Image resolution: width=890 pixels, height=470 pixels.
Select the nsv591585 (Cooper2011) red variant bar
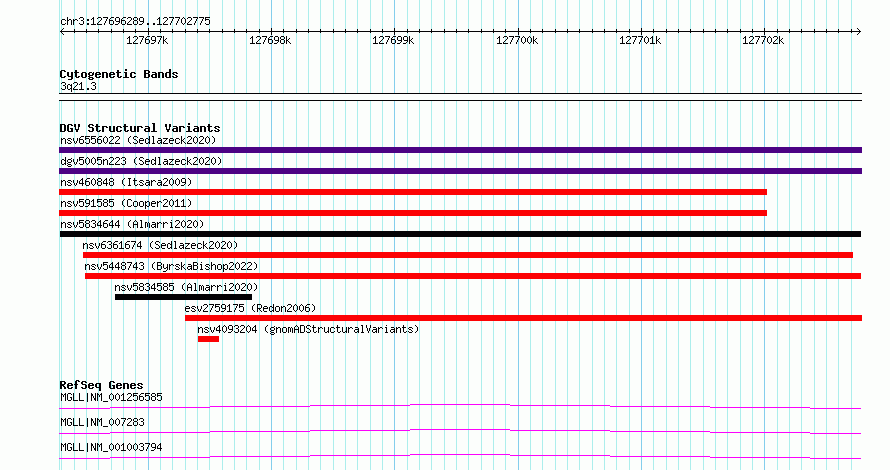pos(413,213)
